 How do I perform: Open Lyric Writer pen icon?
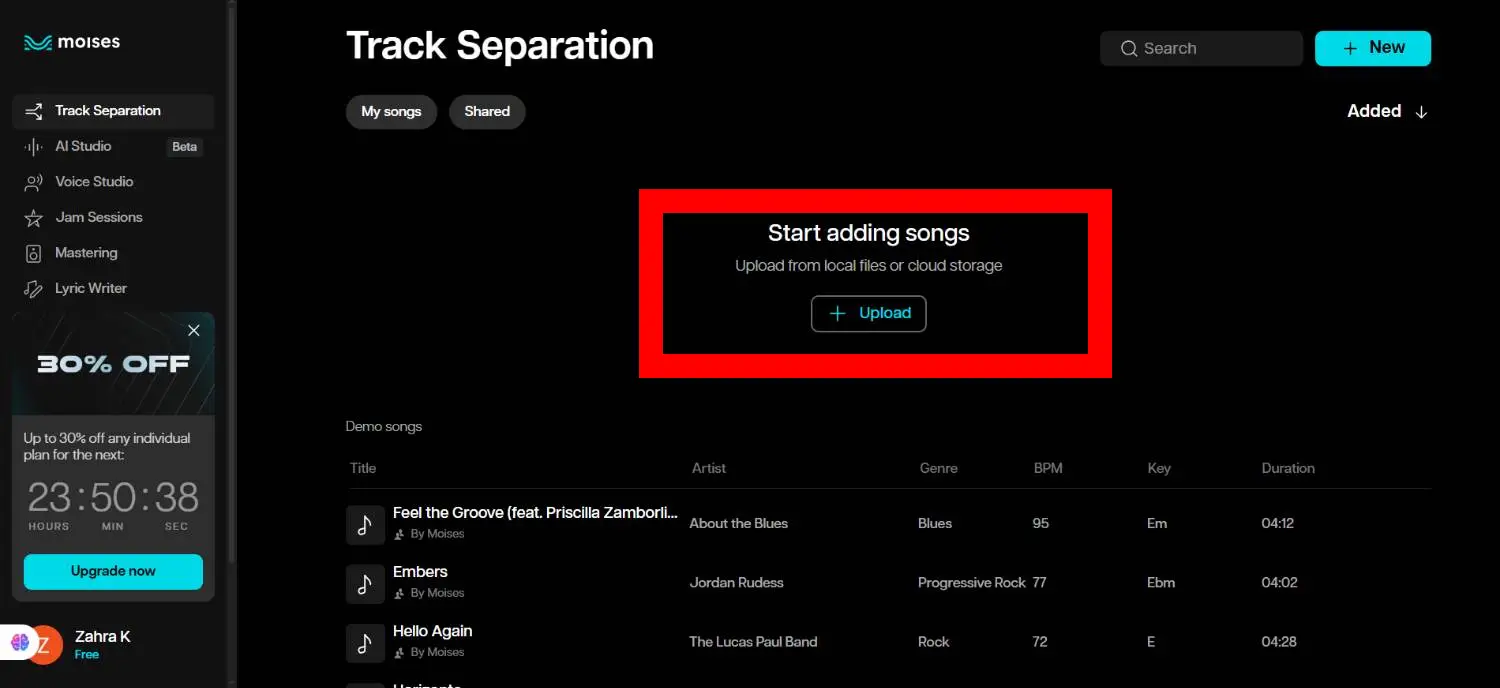click(34, 289)
